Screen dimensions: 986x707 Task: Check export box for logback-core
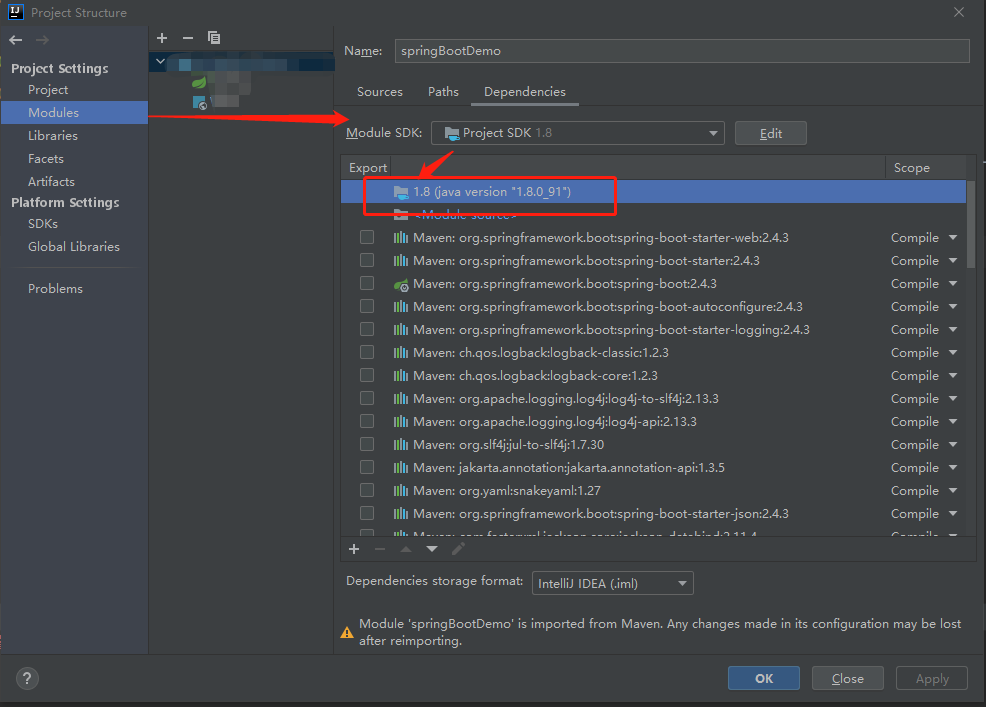pyautogui.click(x=367, y=375)
